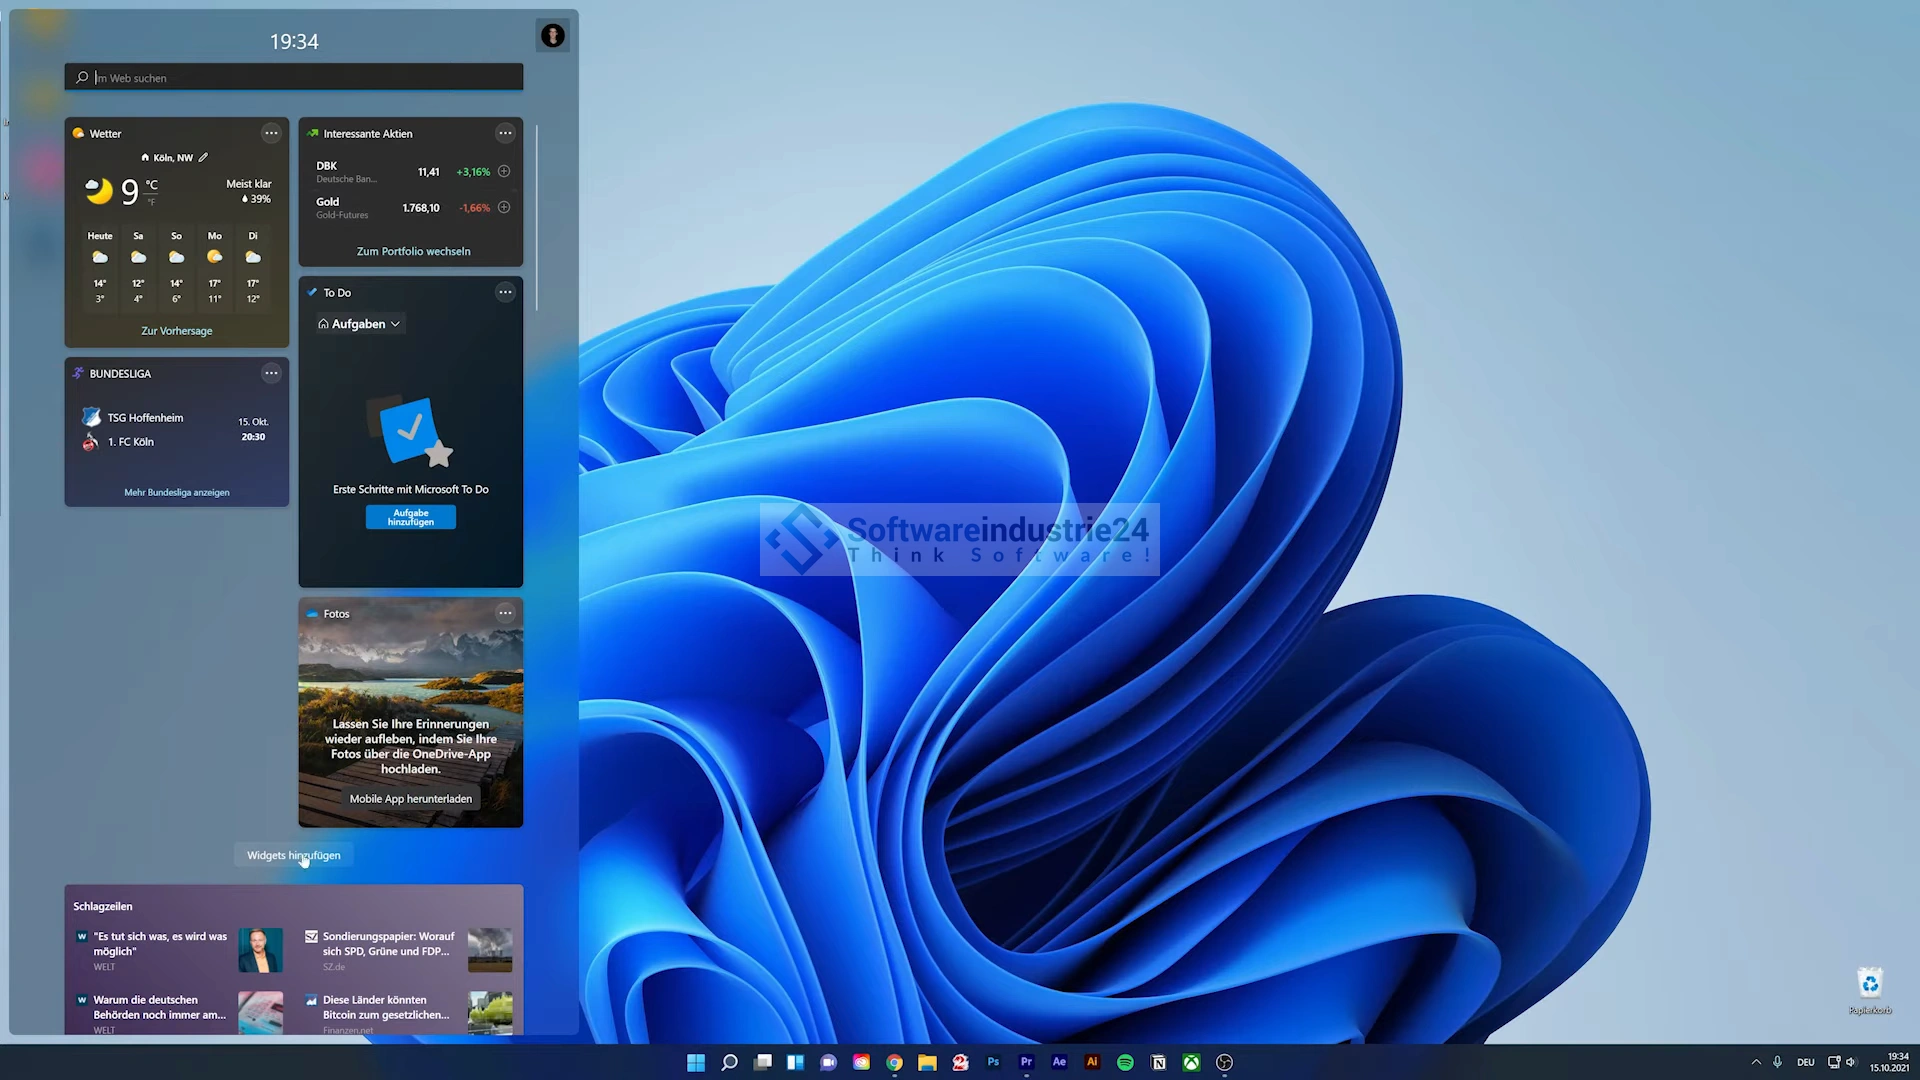Click Widgets hinzufügen button
The image size is (1920, 1080).
(x=293, y=855)
